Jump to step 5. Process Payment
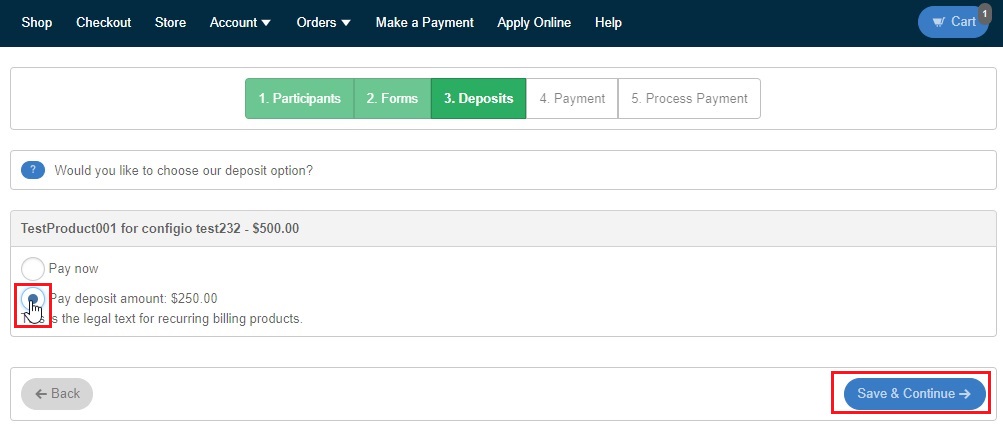 [x=689, y=98]
